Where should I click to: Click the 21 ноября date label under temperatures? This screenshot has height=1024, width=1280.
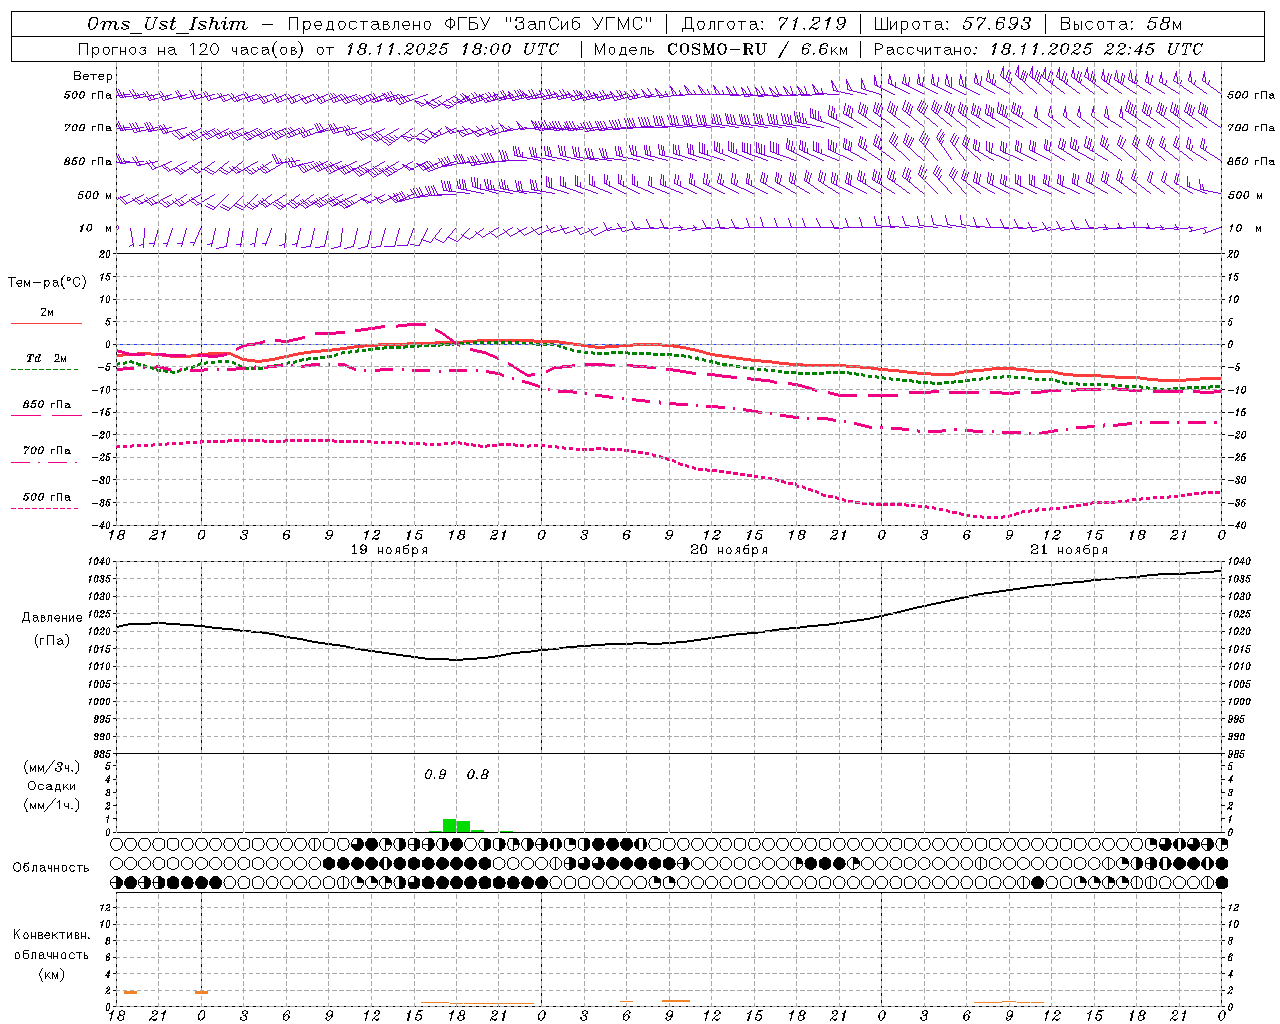(x=1069, y=550)
